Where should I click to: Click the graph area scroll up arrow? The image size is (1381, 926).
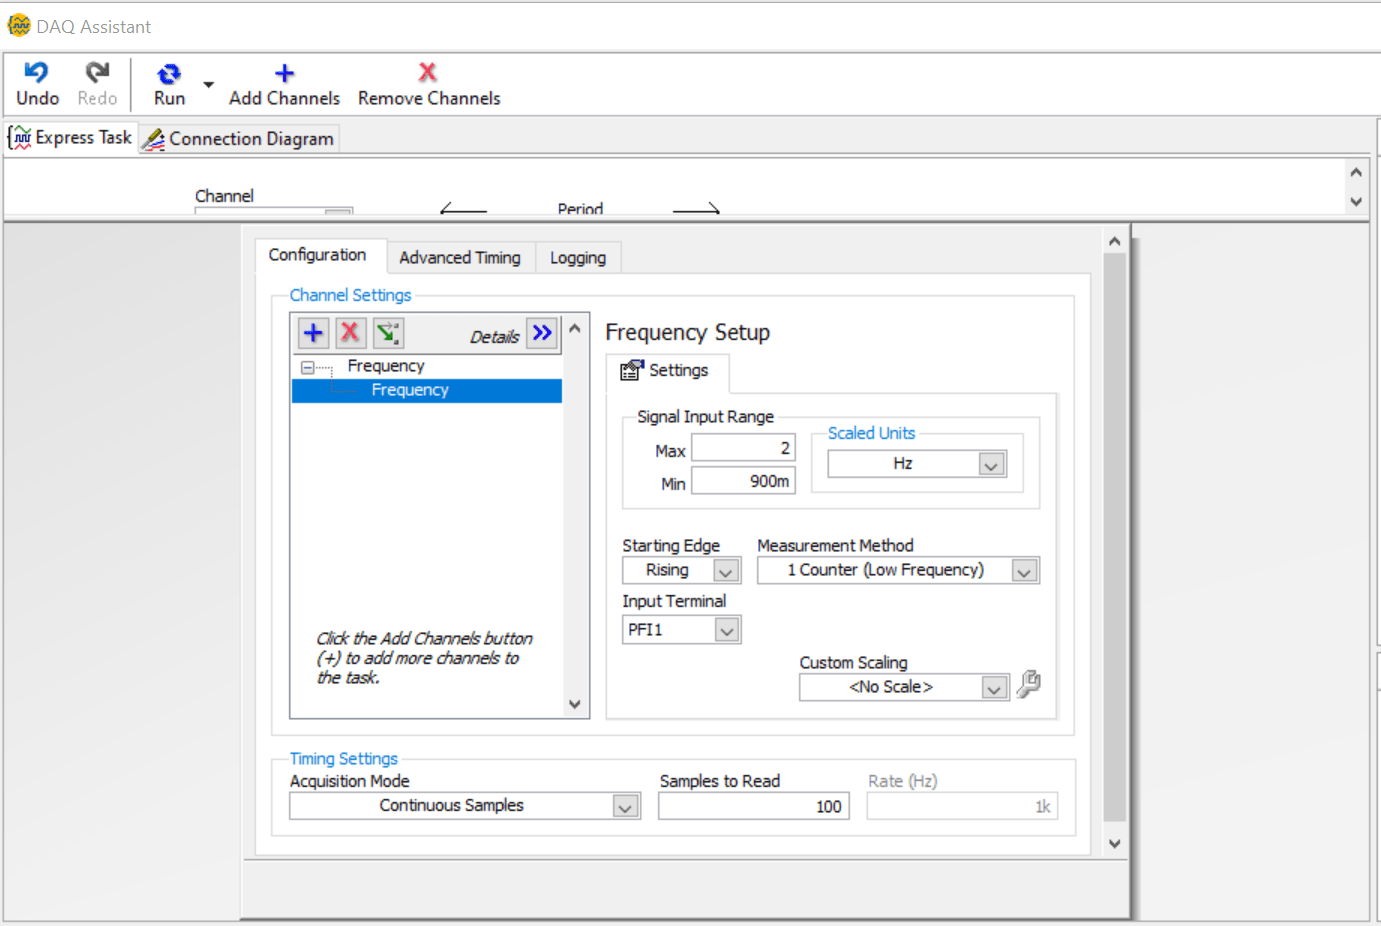[x=1356, y=172]
